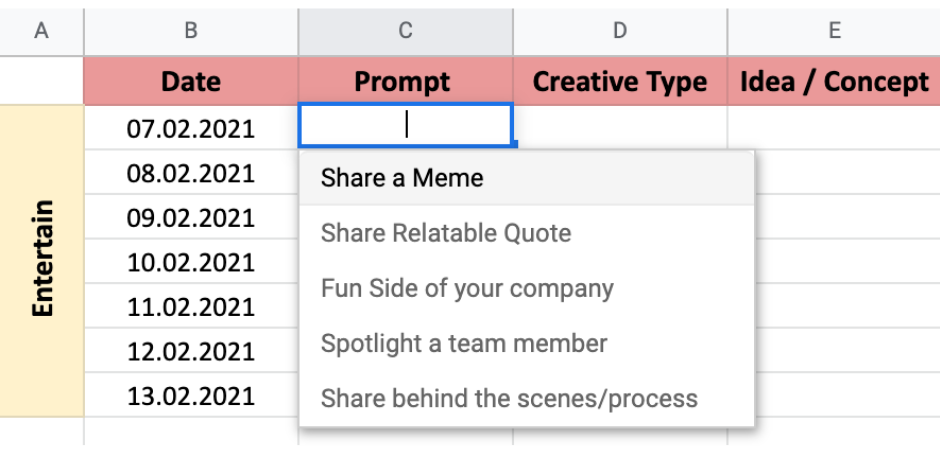Select column D header
940x449 pixels.
[x=620, y=31]
